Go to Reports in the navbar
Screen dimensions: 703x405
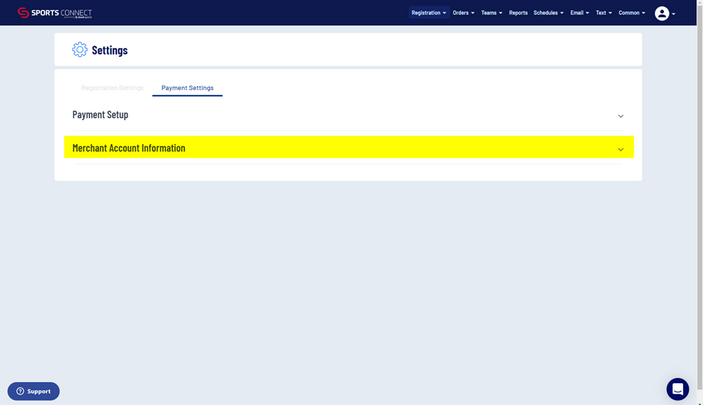518,13
